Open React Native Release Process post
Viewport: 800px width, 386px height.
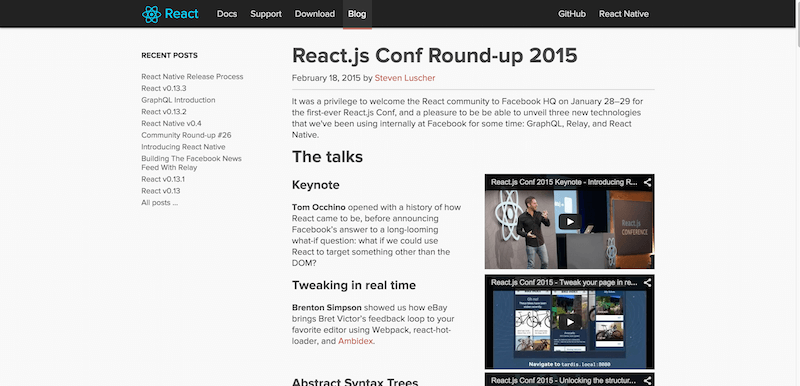(x=192, y=76)
